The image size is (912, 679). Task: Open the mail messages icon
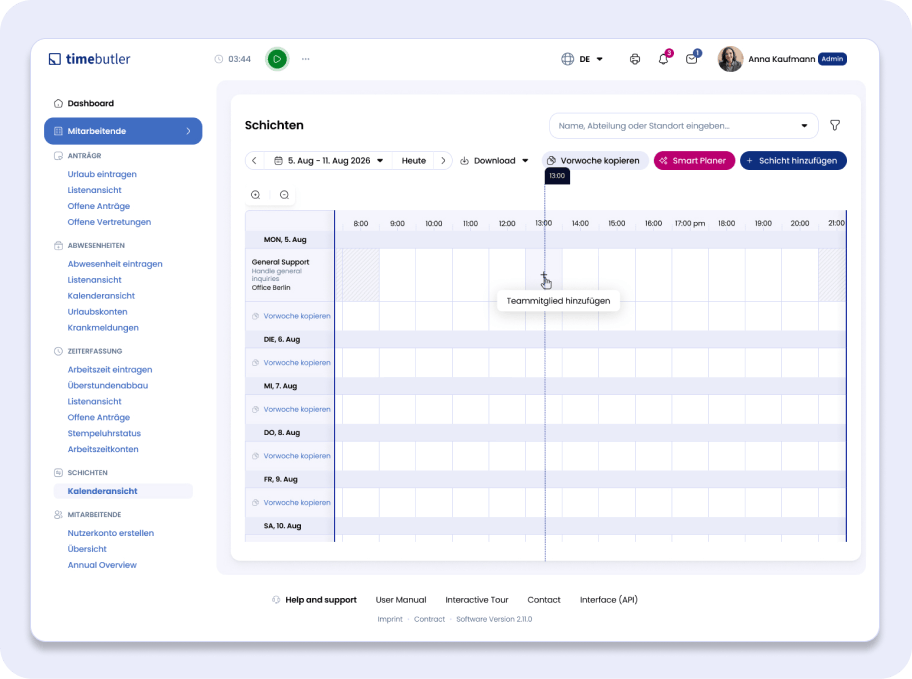(x=691, y=59)
